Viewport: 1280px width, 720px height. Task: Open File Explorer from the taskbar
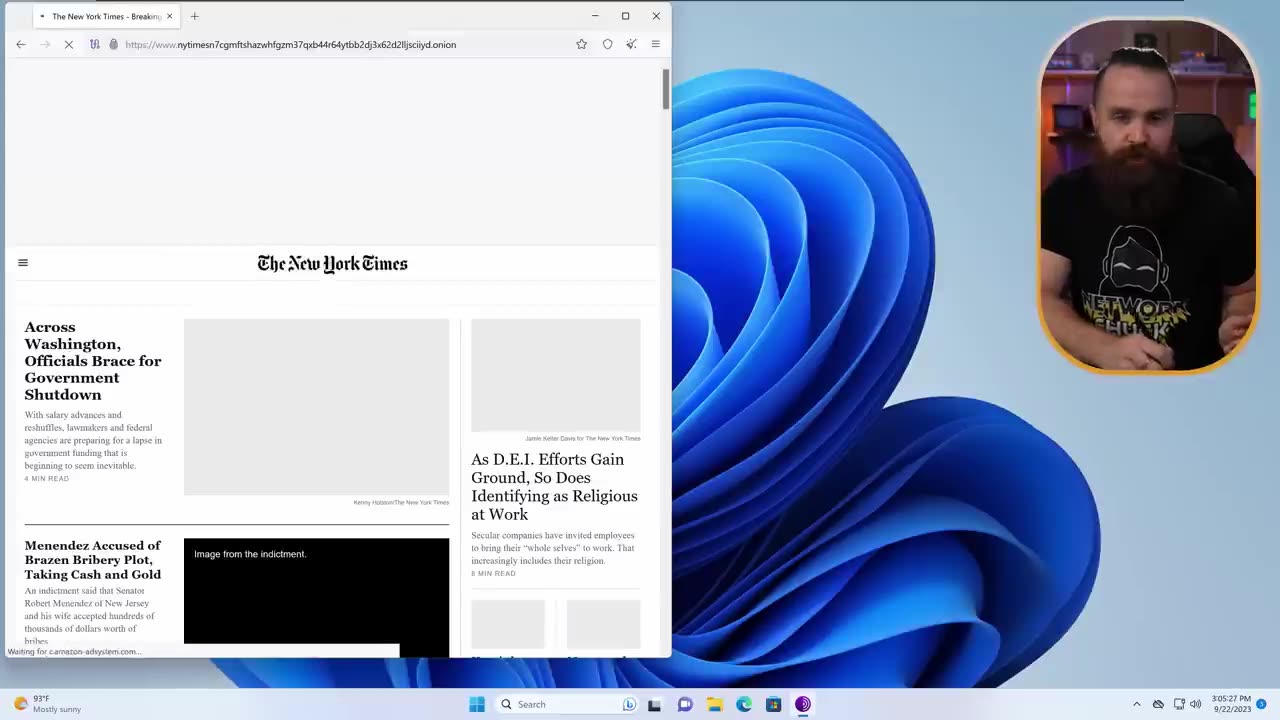pos(714,704)
